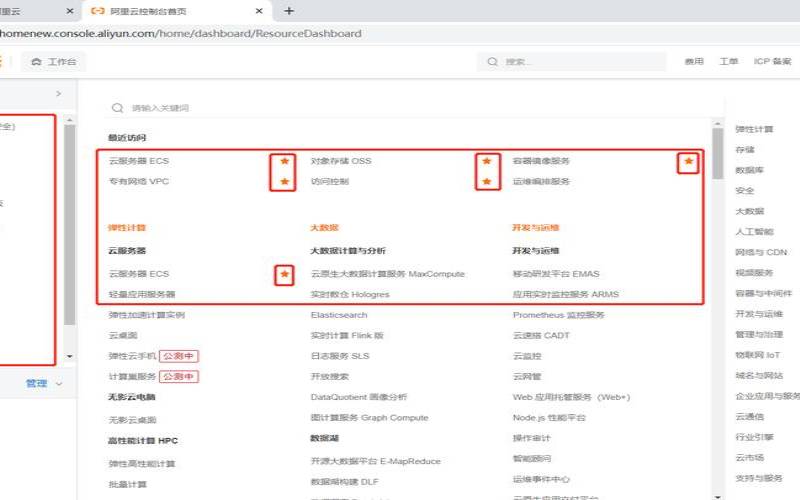Open a new browser tab with the plus button
The image size is (800, 500).
pos(289,11)
